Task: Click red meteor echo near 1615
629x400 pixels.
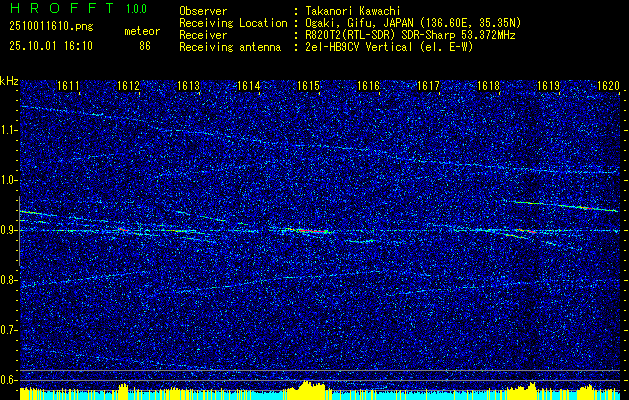Action: point(312,231)
